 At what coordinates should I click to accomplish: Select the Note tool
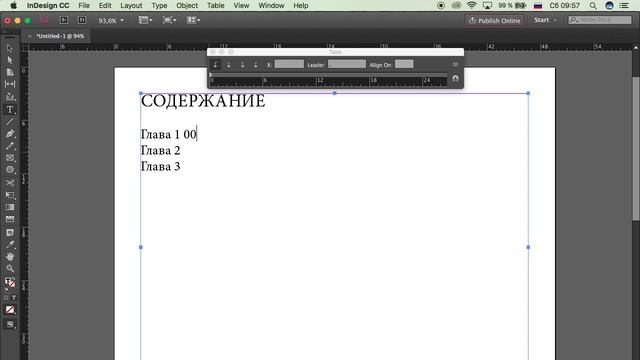[x=10, y=233]
